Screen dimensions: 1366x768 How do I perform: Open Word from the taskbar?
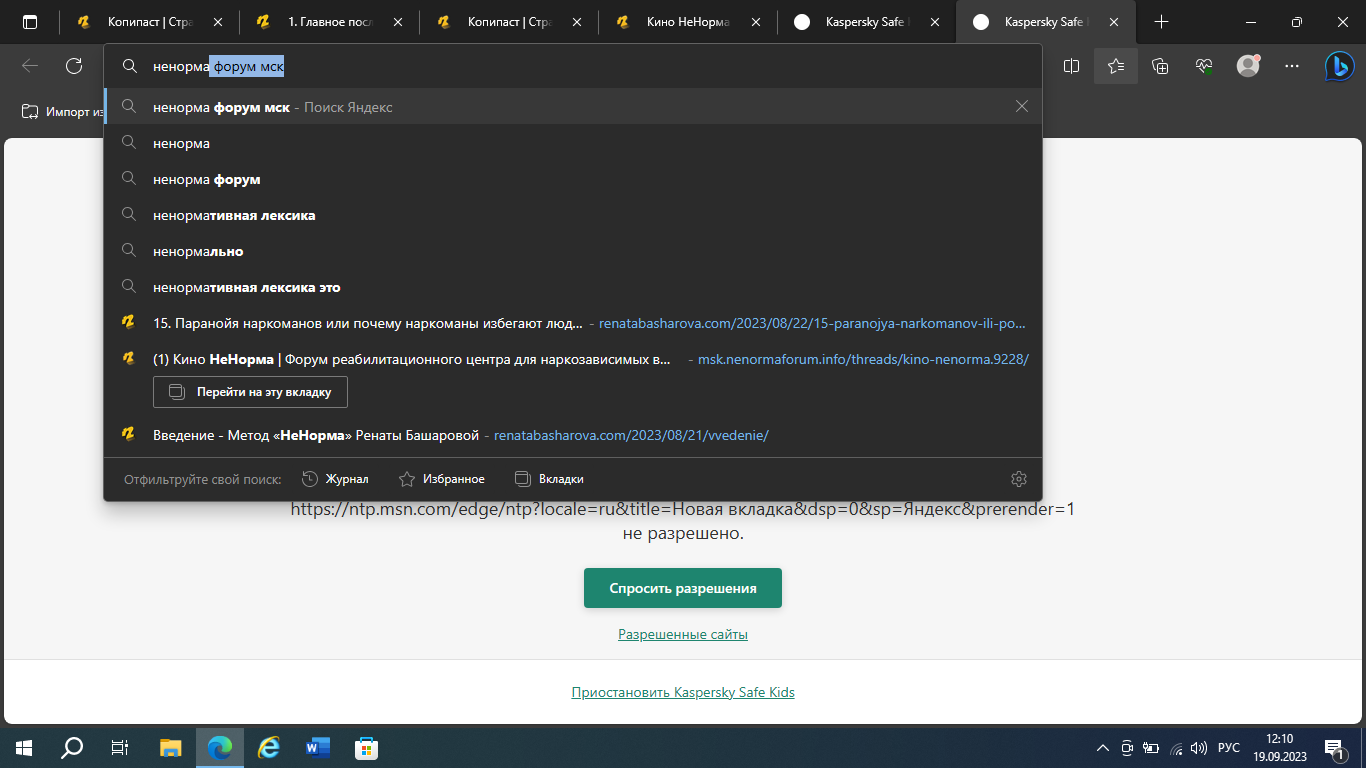317,747
